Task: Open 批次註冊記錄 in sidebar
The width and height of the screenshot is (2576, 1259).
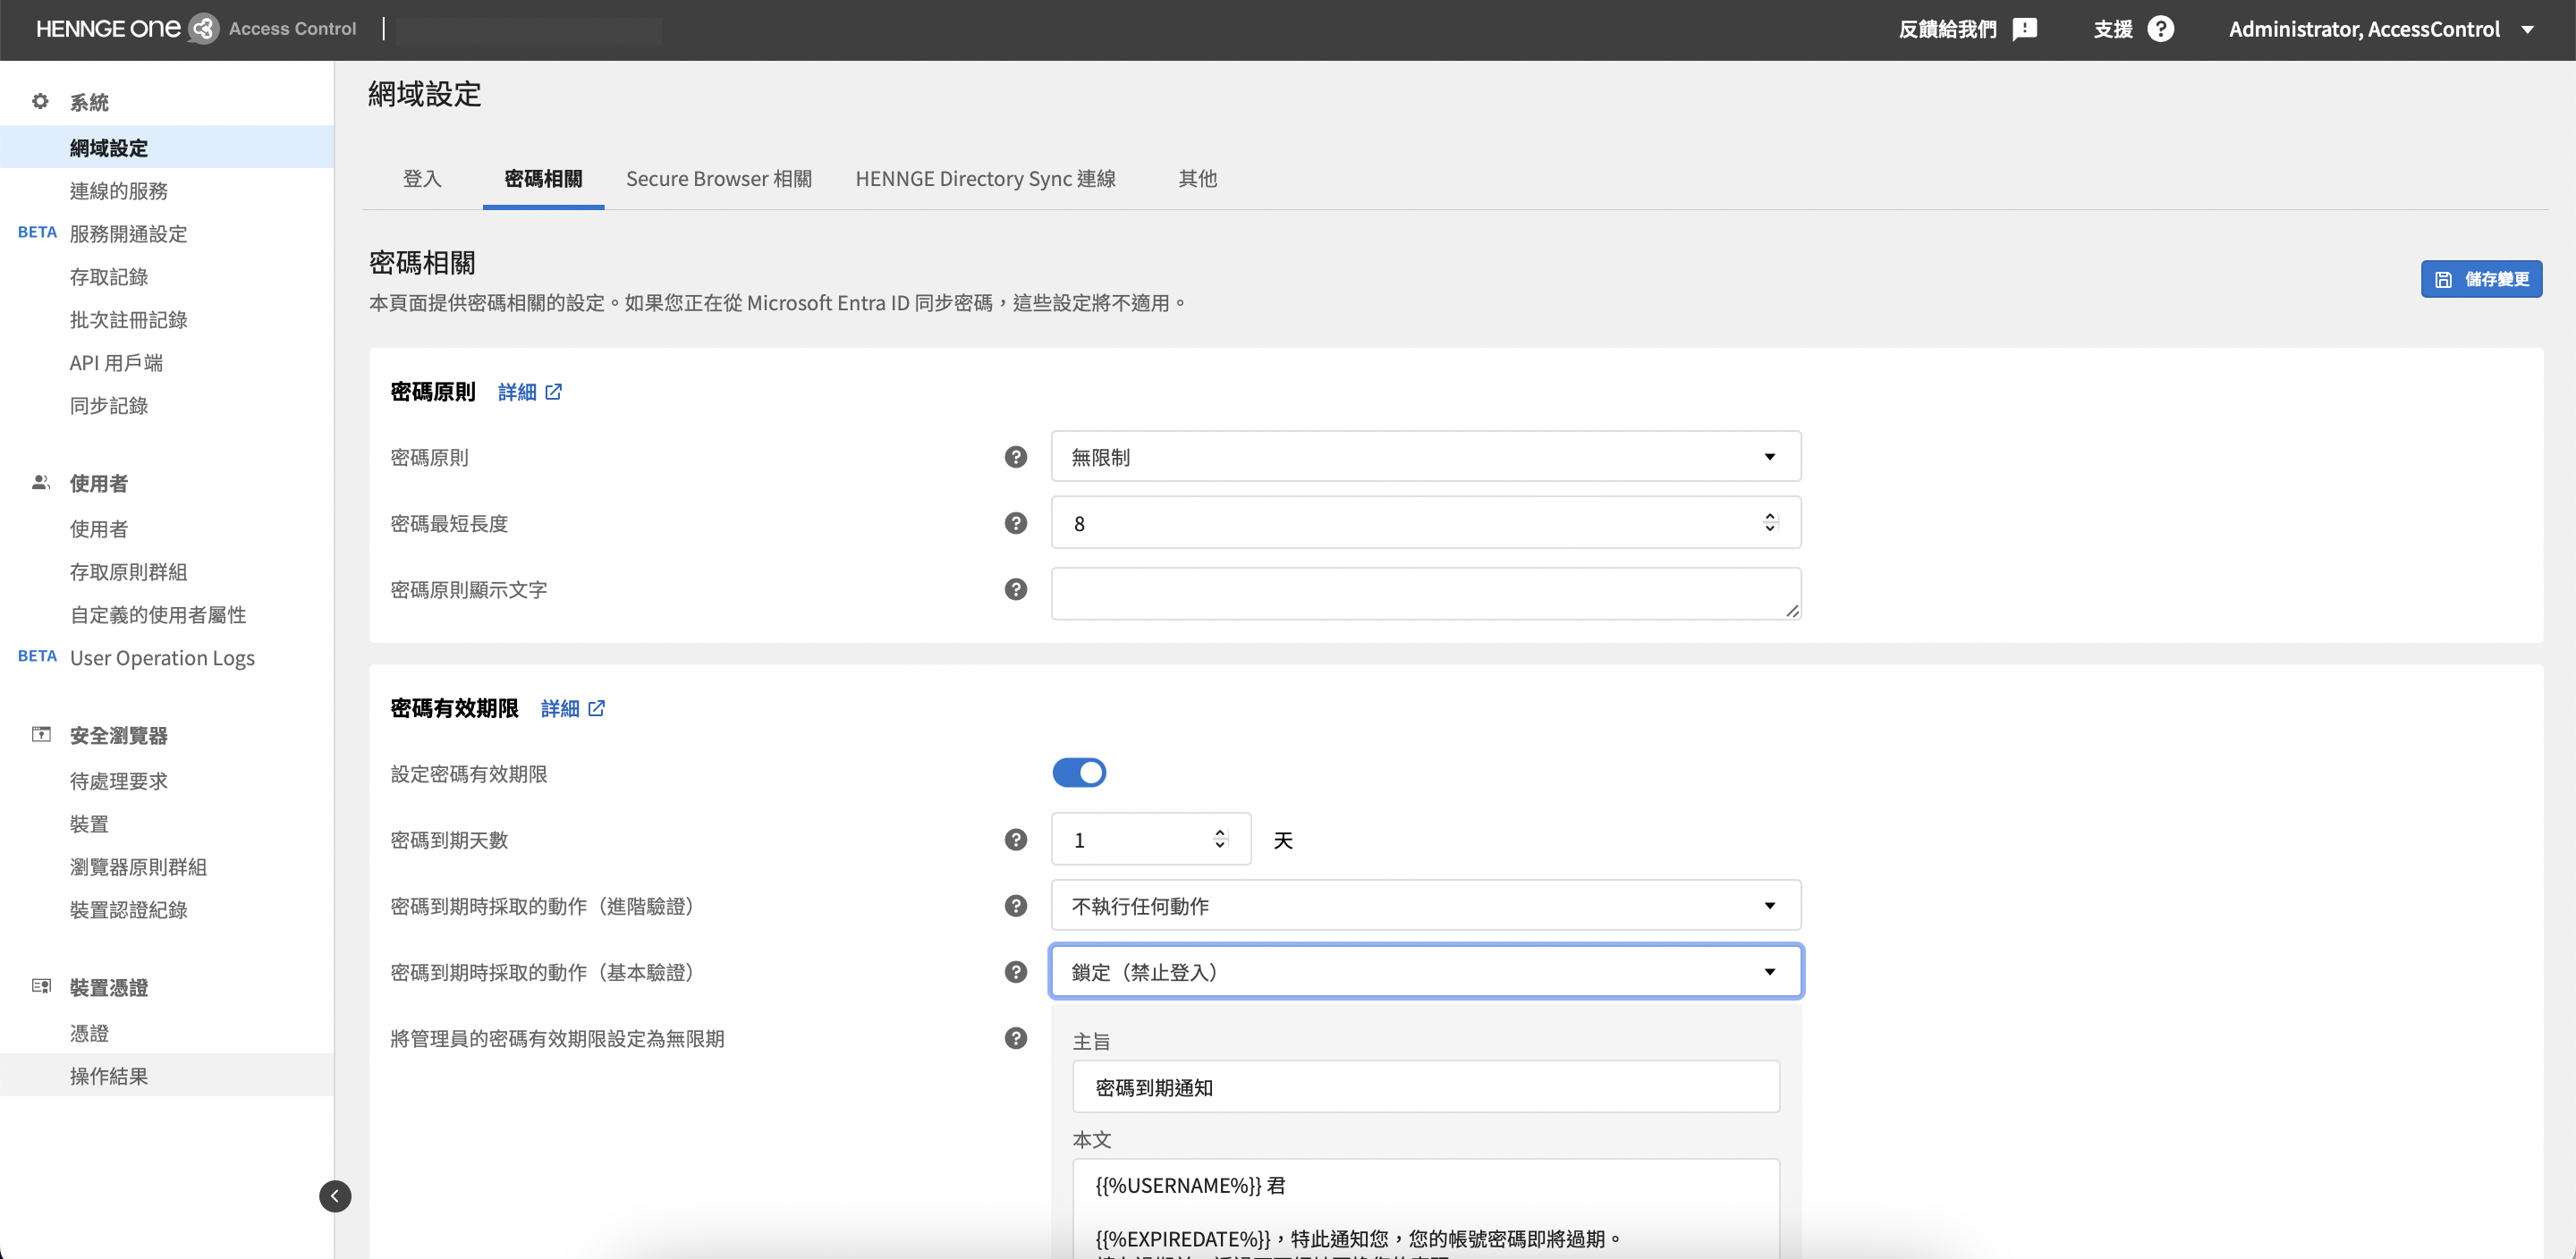Action: tap(129, 319)
